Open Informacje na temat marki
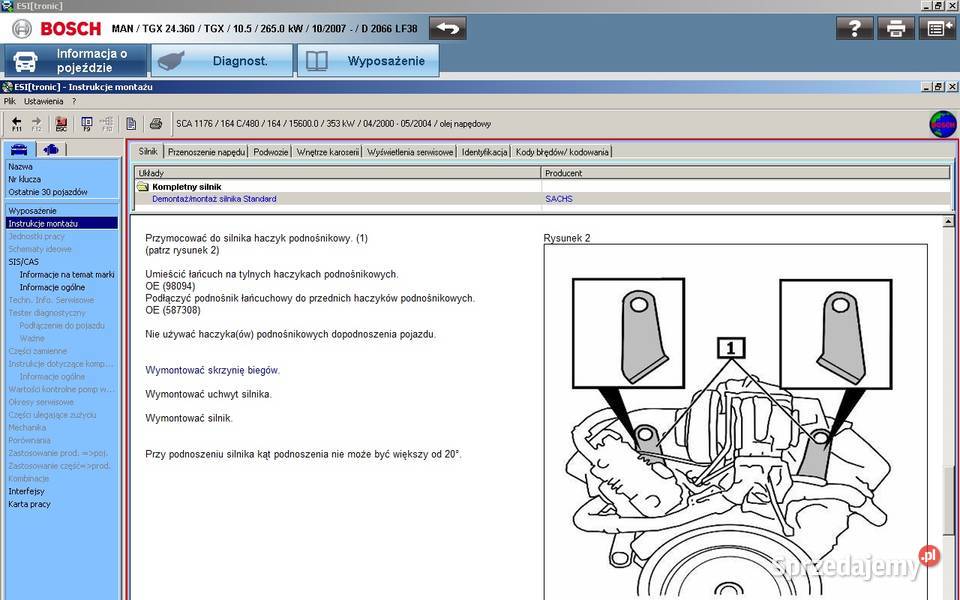960x600 pixels. [x=67, y=275]
